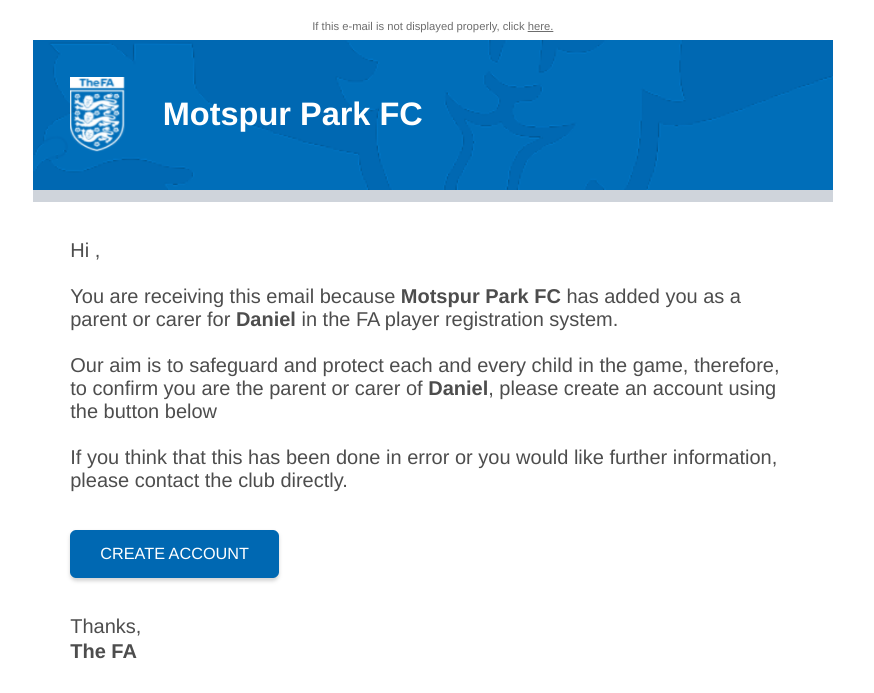This screenshot has height=693, width=874.
Task: Click the 'Hi ,' greeting line
Action: [x=85, y=250]
